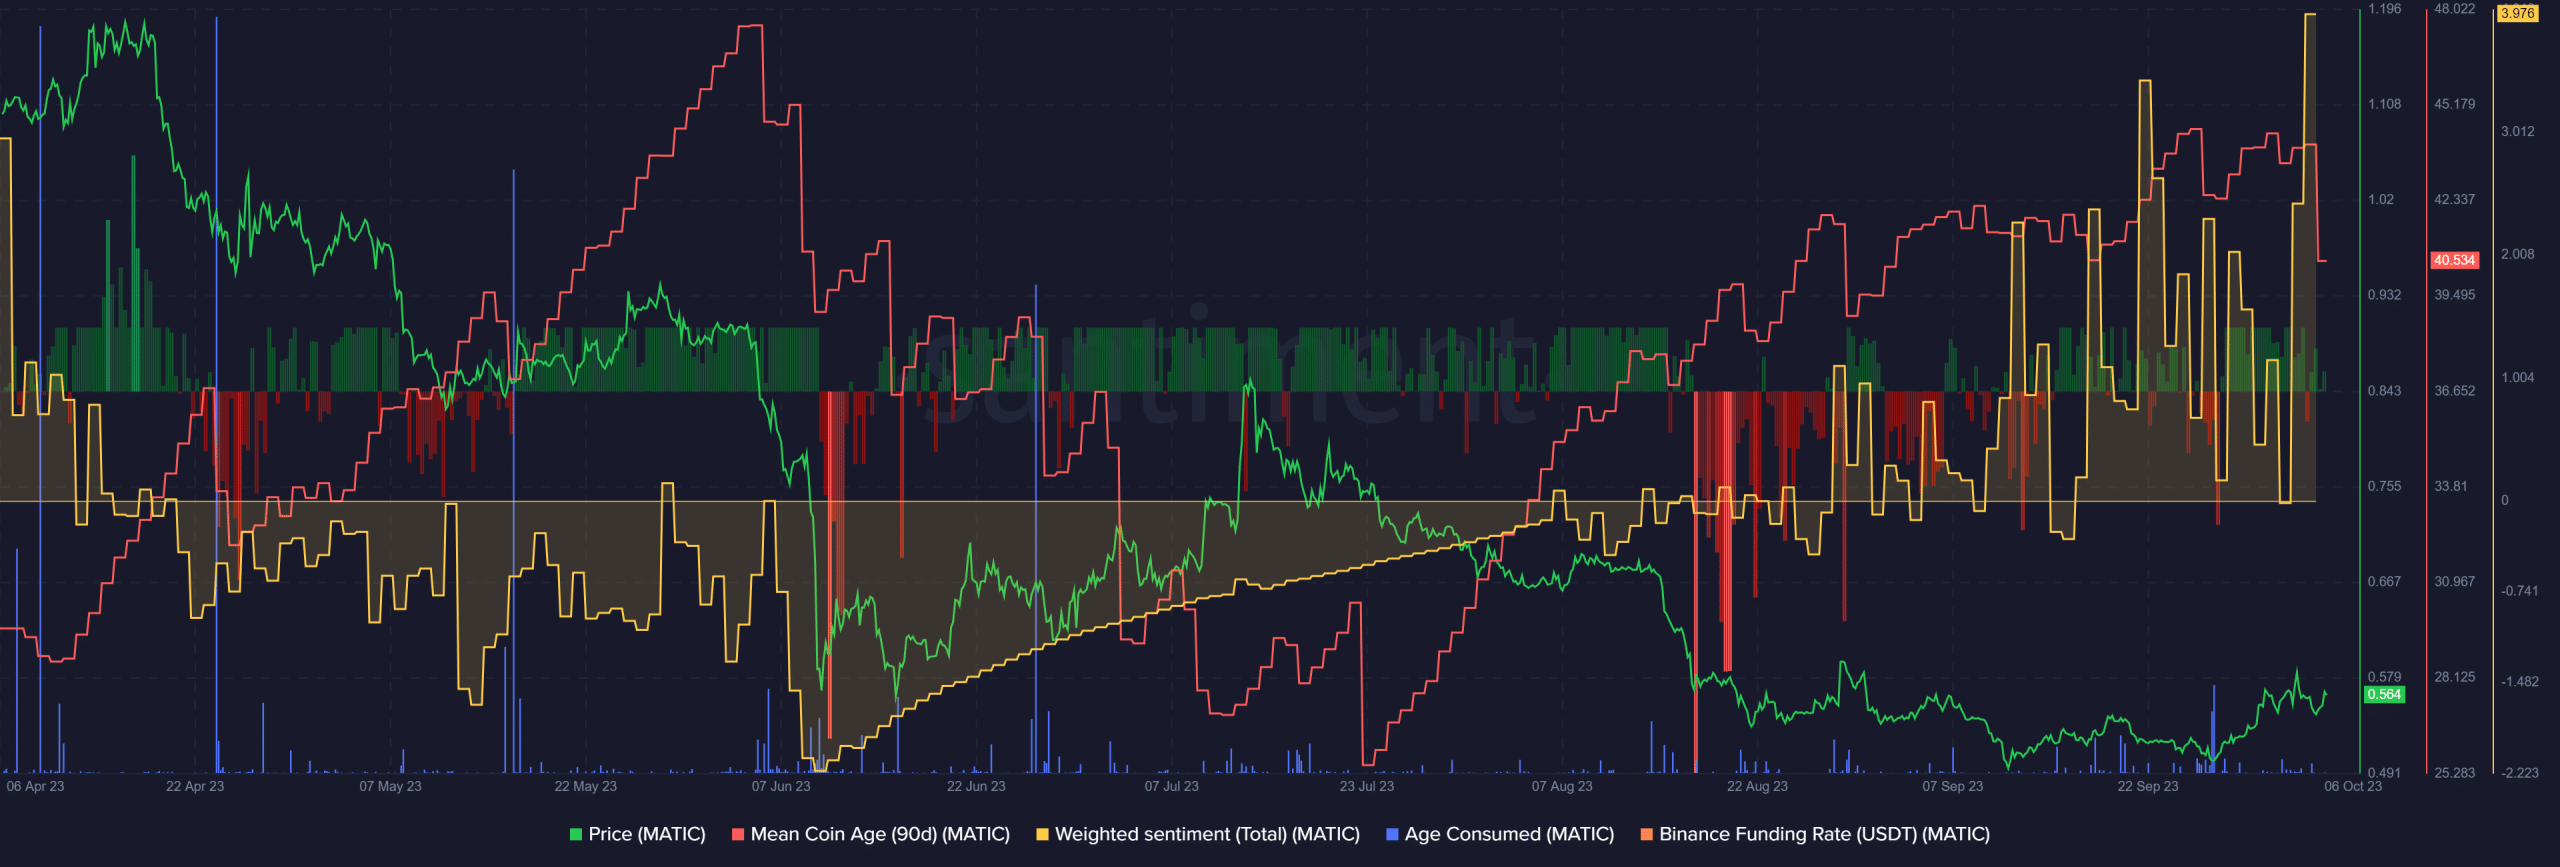
Task: Click the 0.667 price axis value
Action: coord(2384,581)
